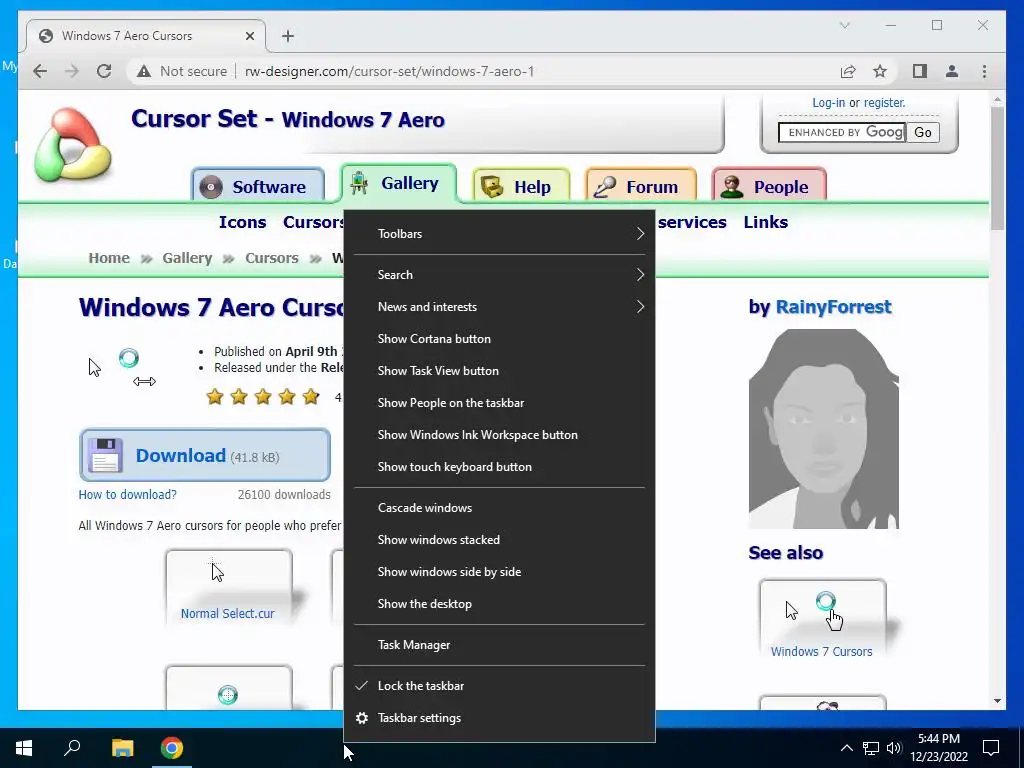
Task: Expand News and interests submenu
Action: pos(499,307)
